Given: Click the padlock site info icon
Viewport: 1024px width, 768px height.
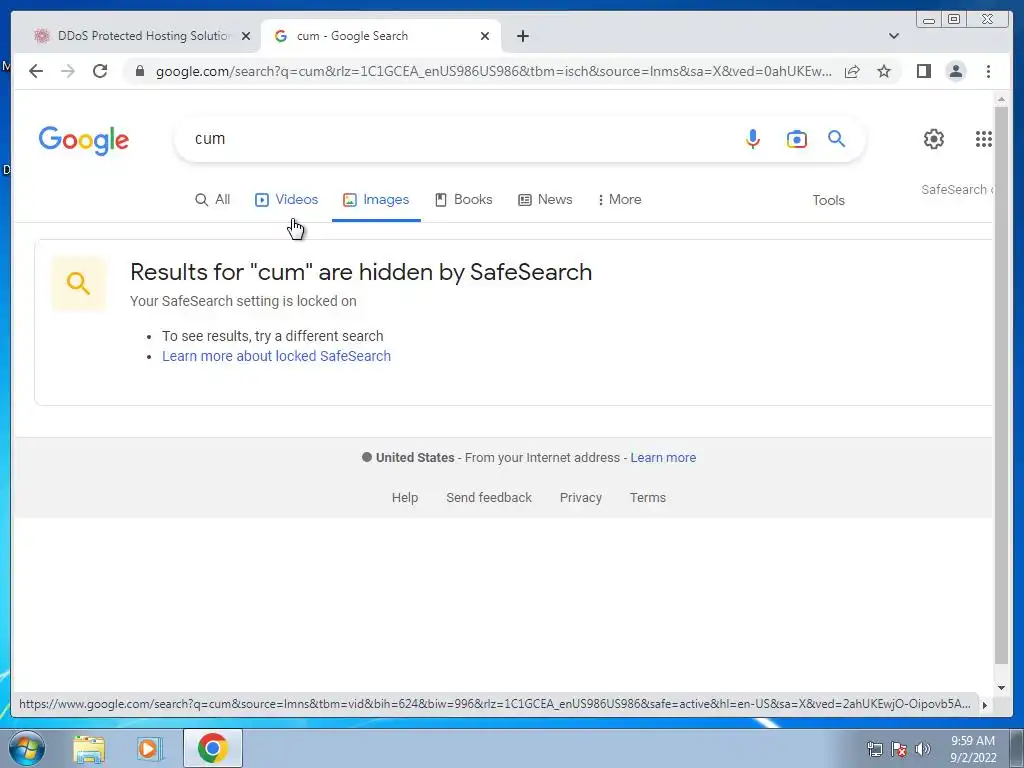Looking at the screenshot, I should (x=139, y=71).
